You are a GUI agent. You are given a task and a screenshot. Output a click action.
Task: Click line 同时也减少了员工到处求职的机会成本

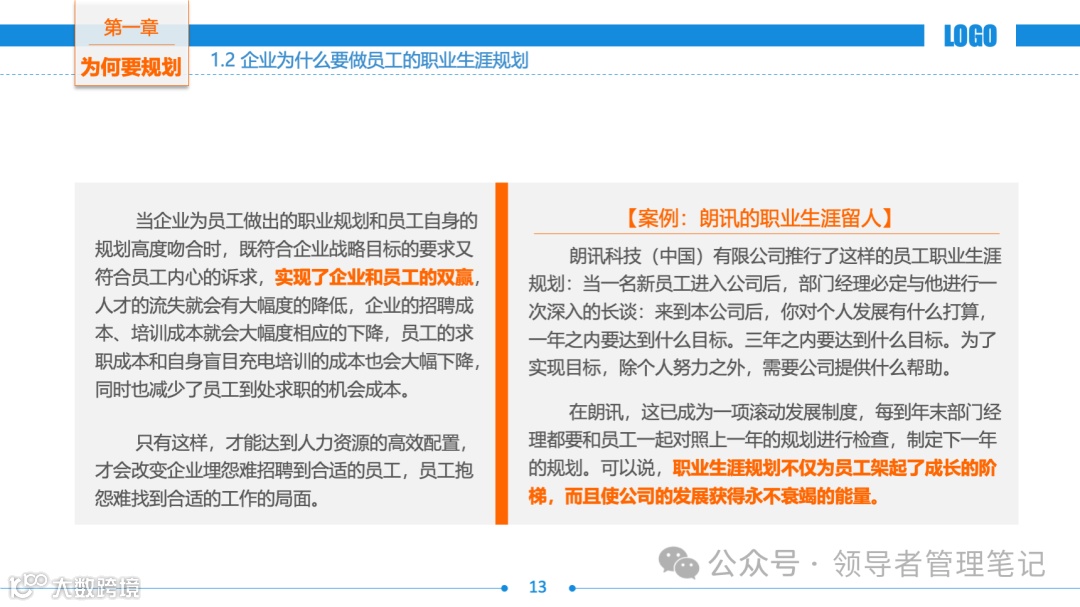click(253, 390)
